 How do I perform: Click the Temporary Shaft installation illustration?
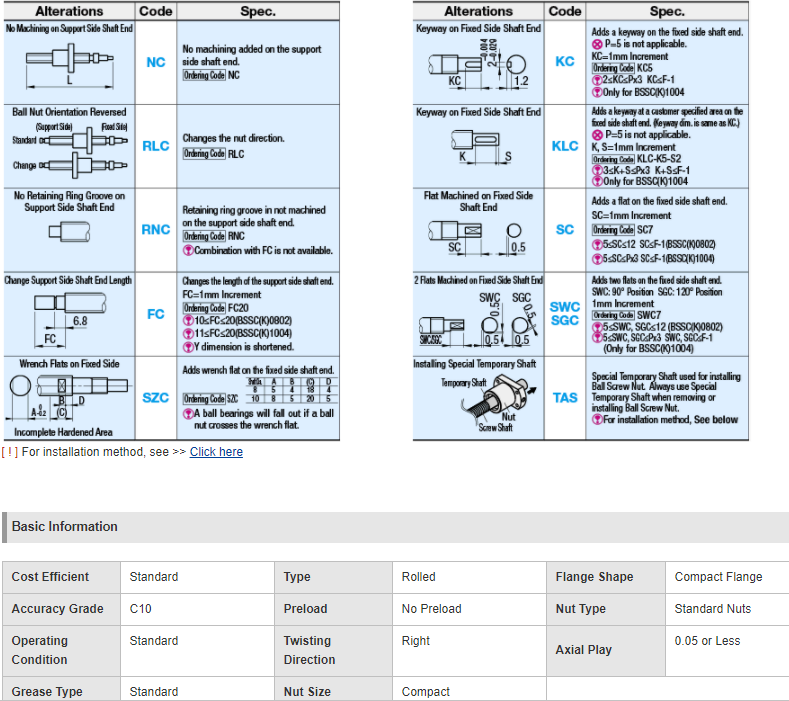(488, 404)
